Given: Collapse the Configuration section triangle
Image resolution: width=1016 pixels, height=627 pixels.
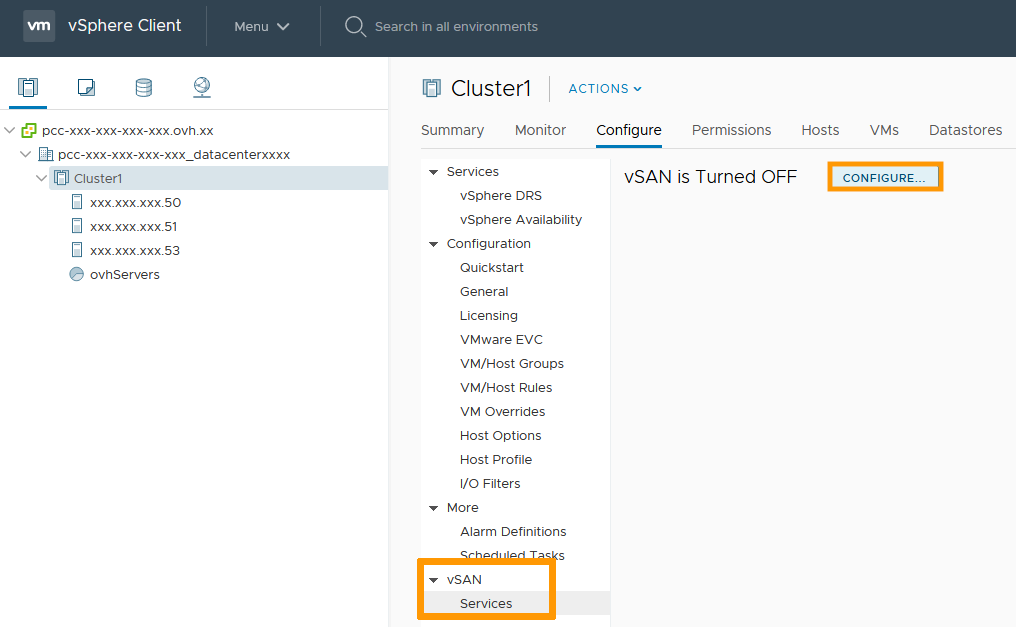Looking at the screenshot, I should (433, 244).
